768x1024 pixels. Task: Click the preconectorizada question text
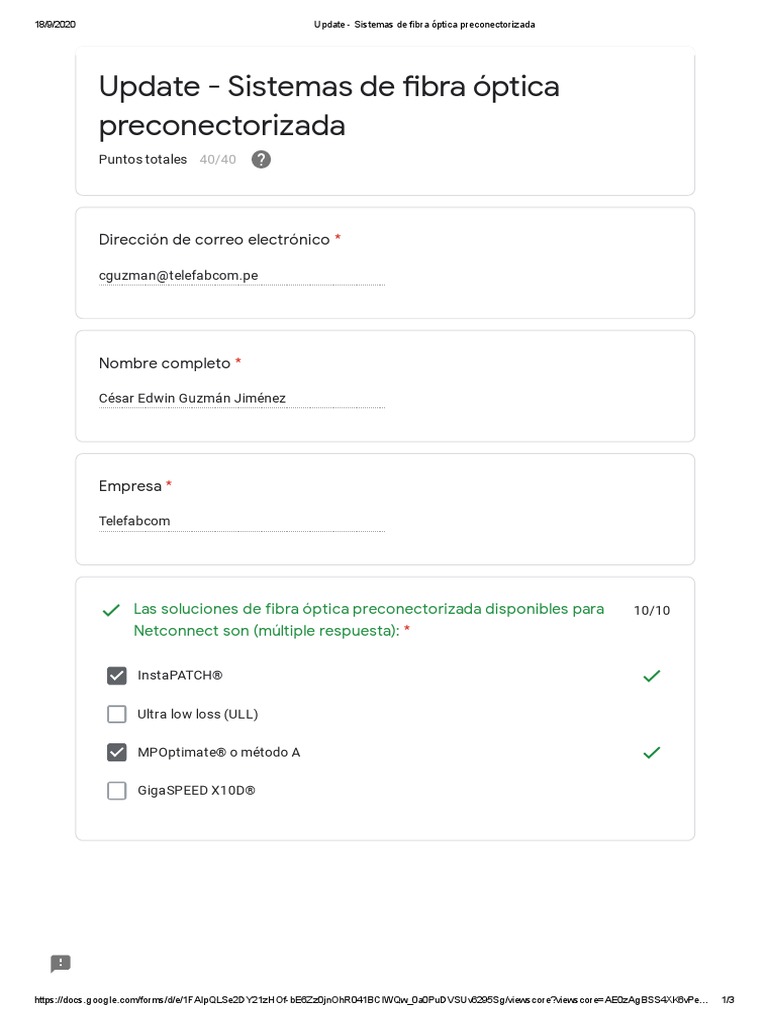pos(369,620)
